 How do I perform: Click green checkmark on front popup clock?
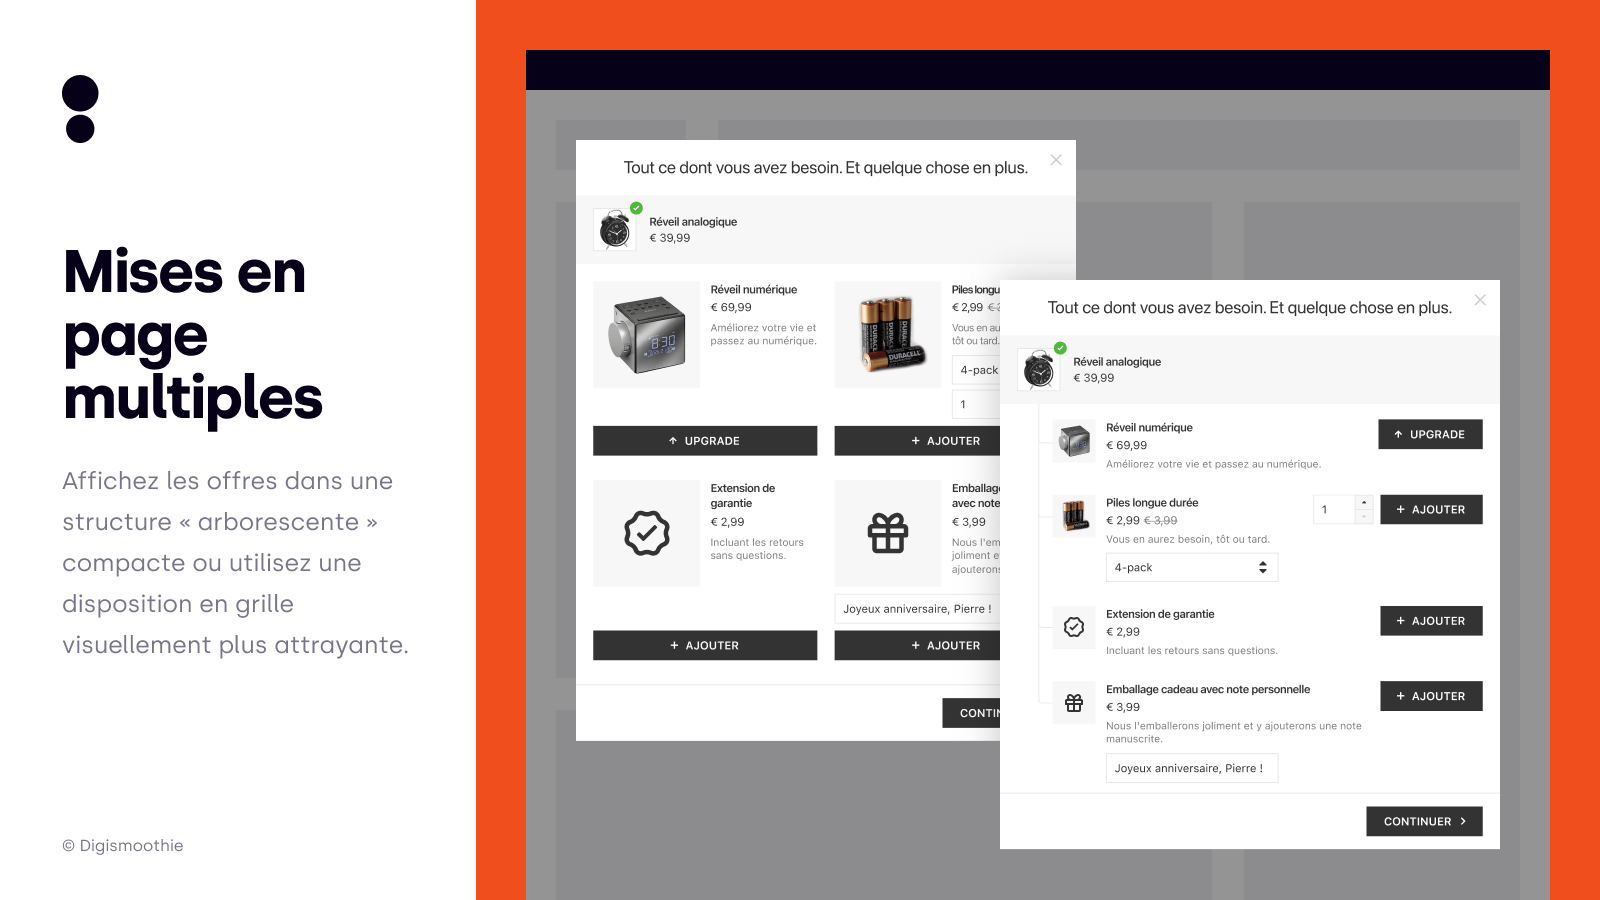click(1060, 348)
